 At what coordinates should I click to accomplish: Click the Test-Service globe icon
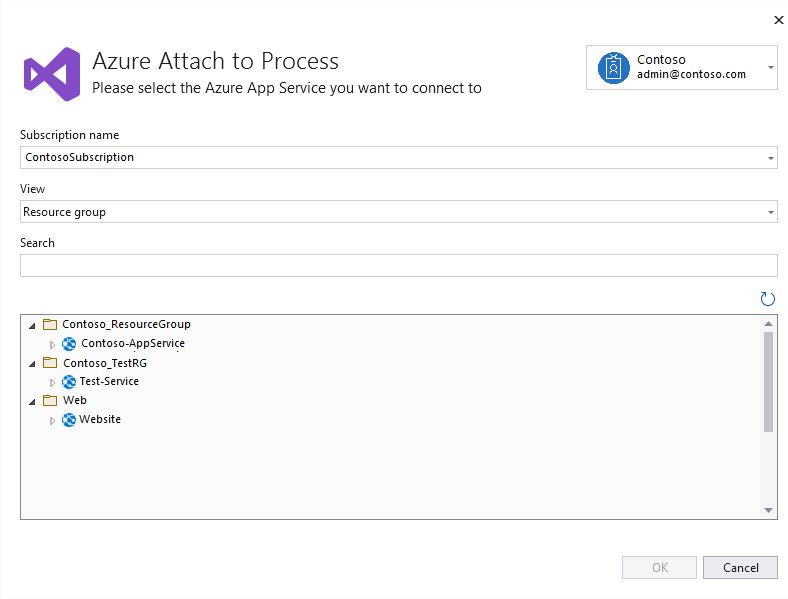point(69,382)
